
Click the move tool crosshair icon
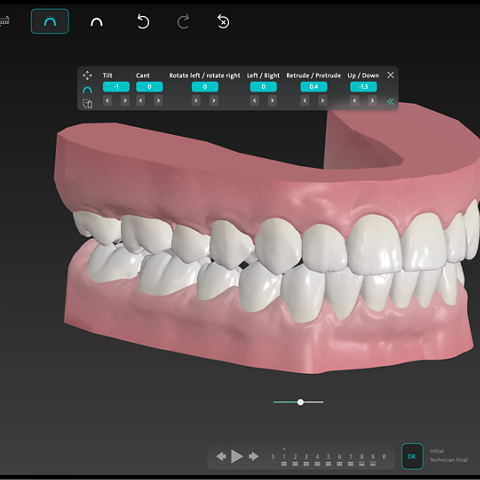click(x=87, y=75)
